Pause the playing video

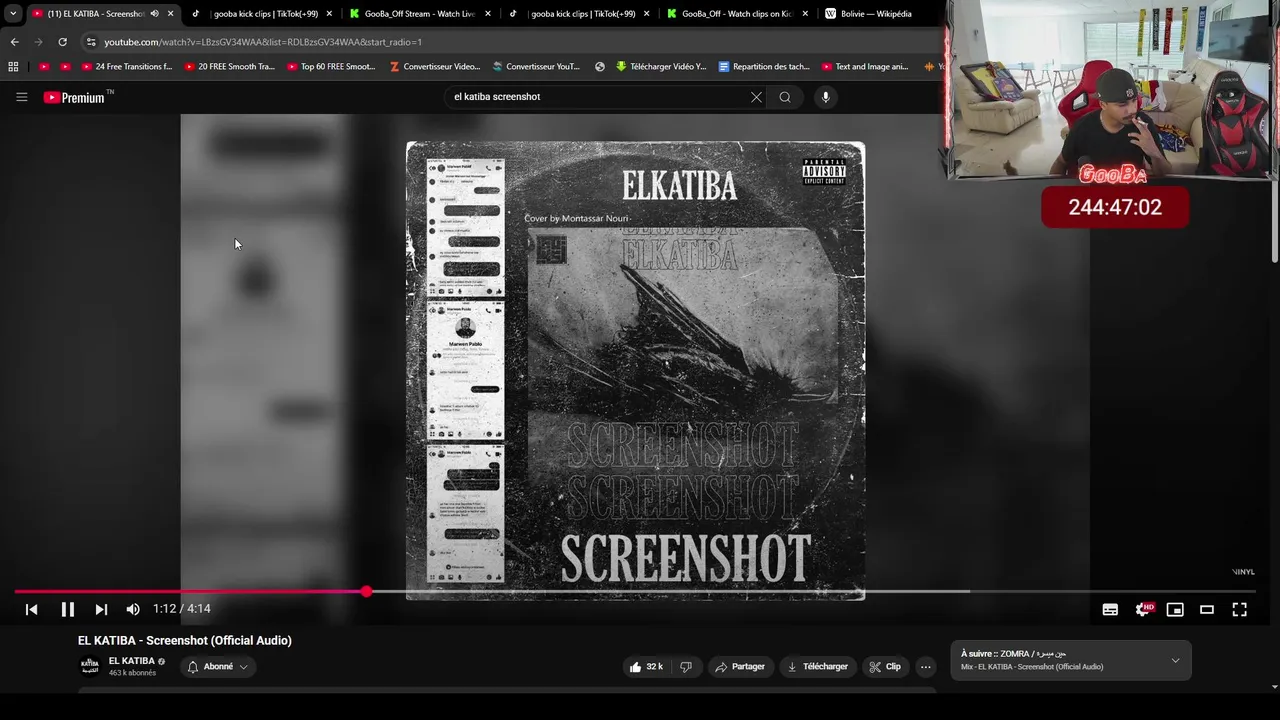point(67,609)
